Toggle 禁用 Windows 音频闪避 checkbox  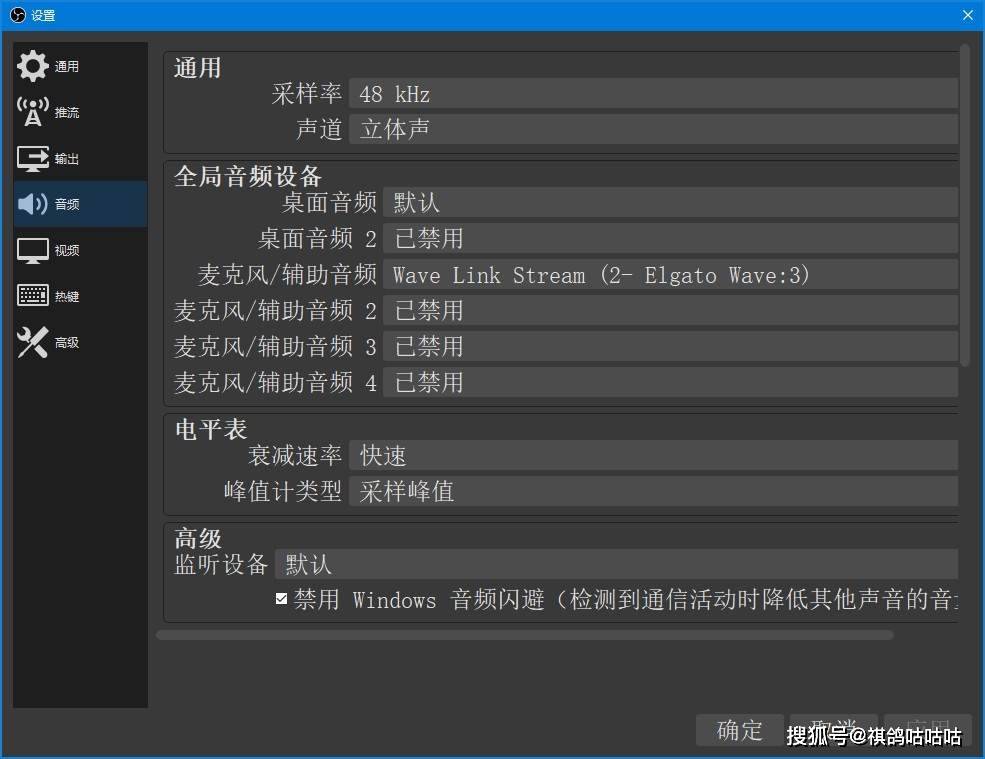tap(281, 599)
